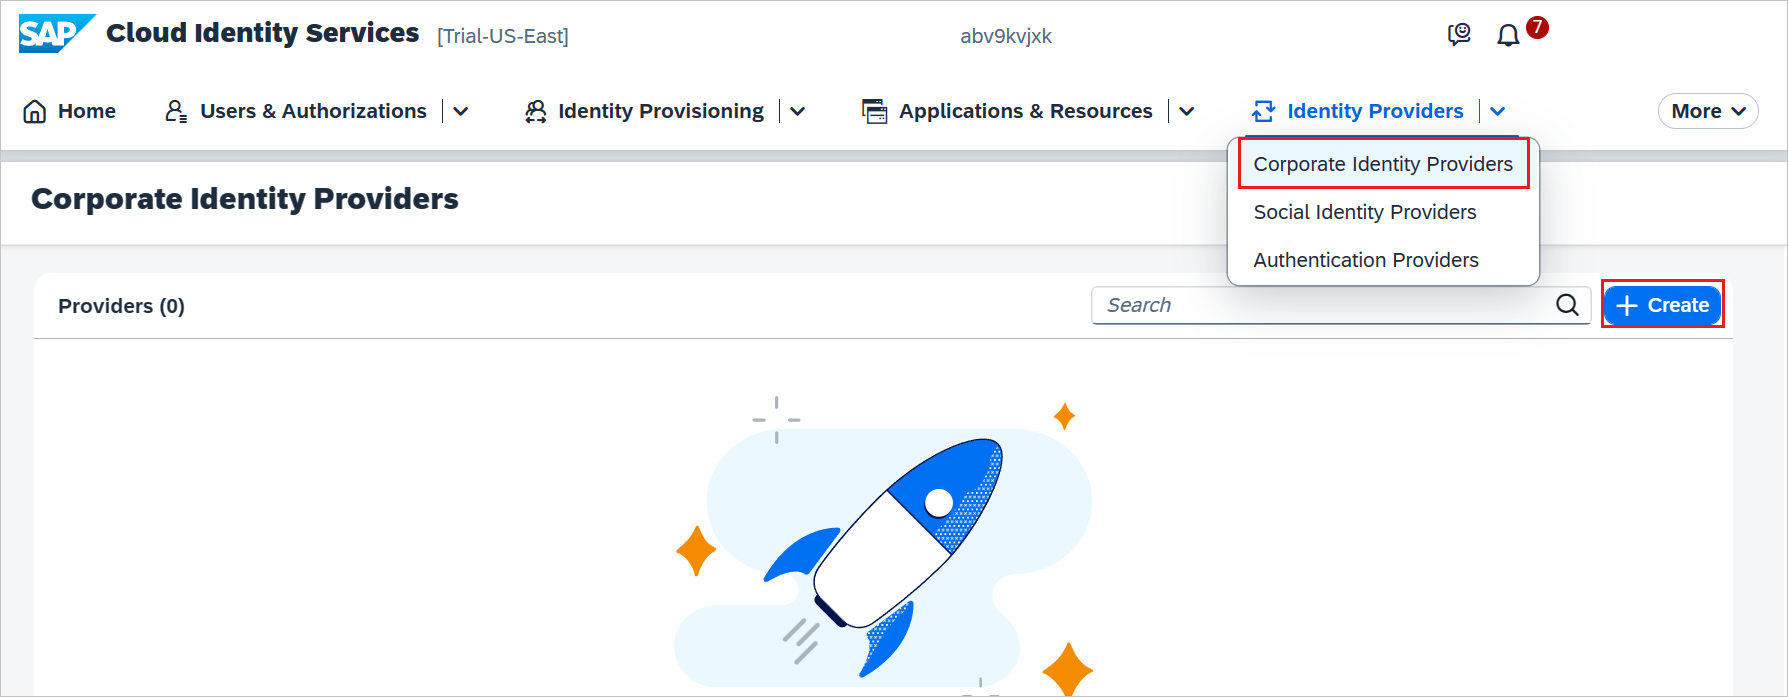Open notifications bell with 7 alerts

coord(1508,35)
